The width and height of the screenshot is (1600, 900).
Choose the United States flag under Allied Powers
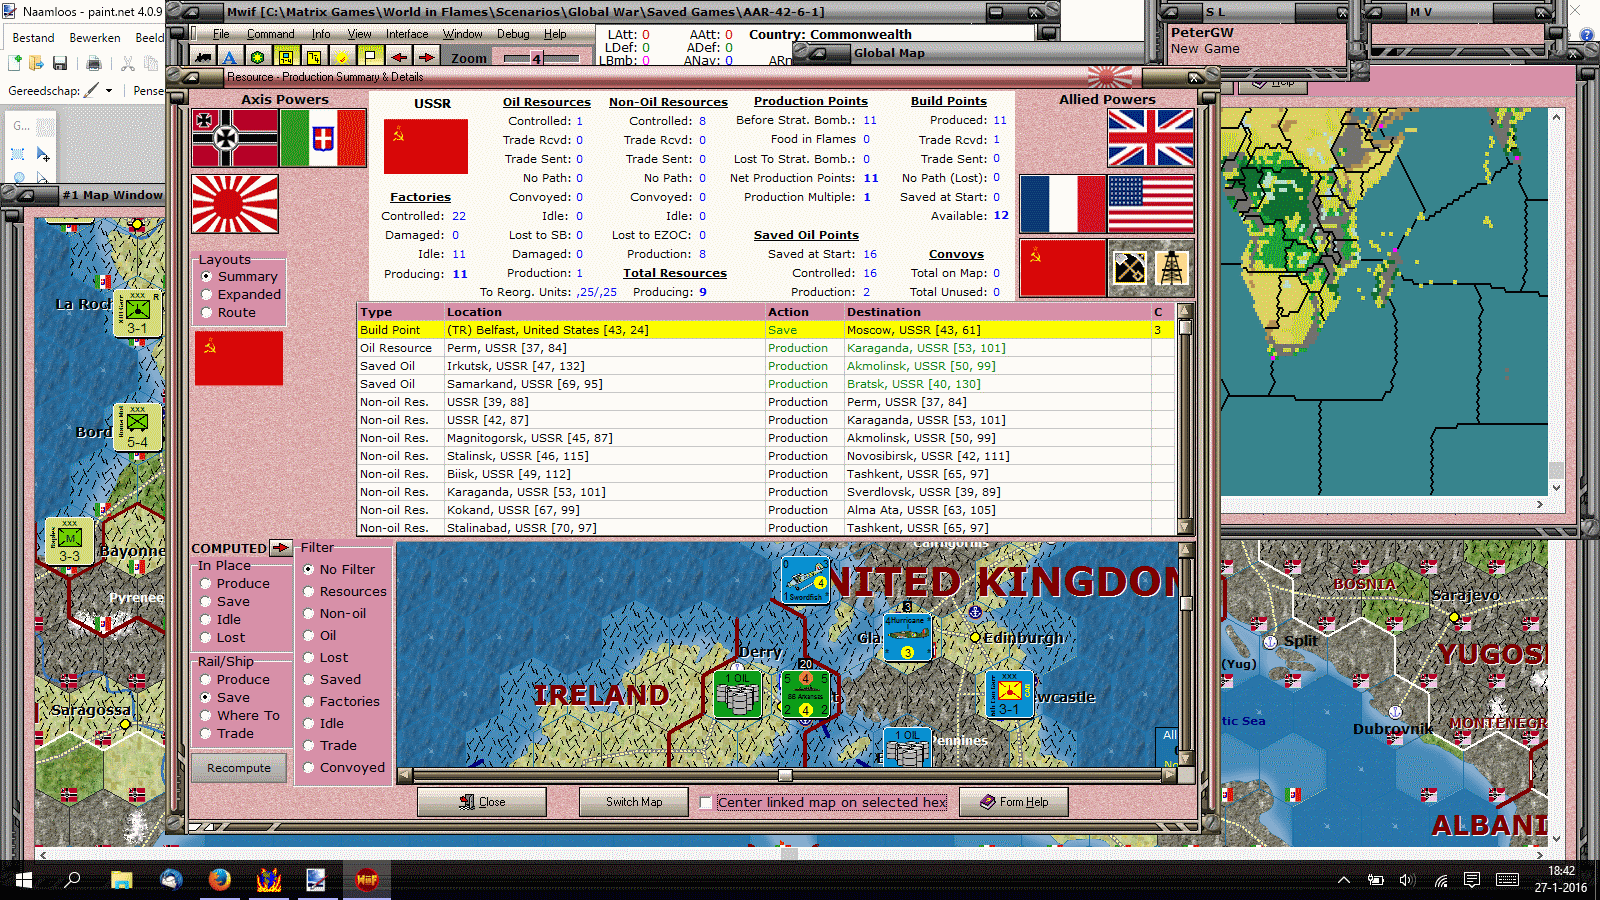pyautogui.click(x=1151, y=204)
